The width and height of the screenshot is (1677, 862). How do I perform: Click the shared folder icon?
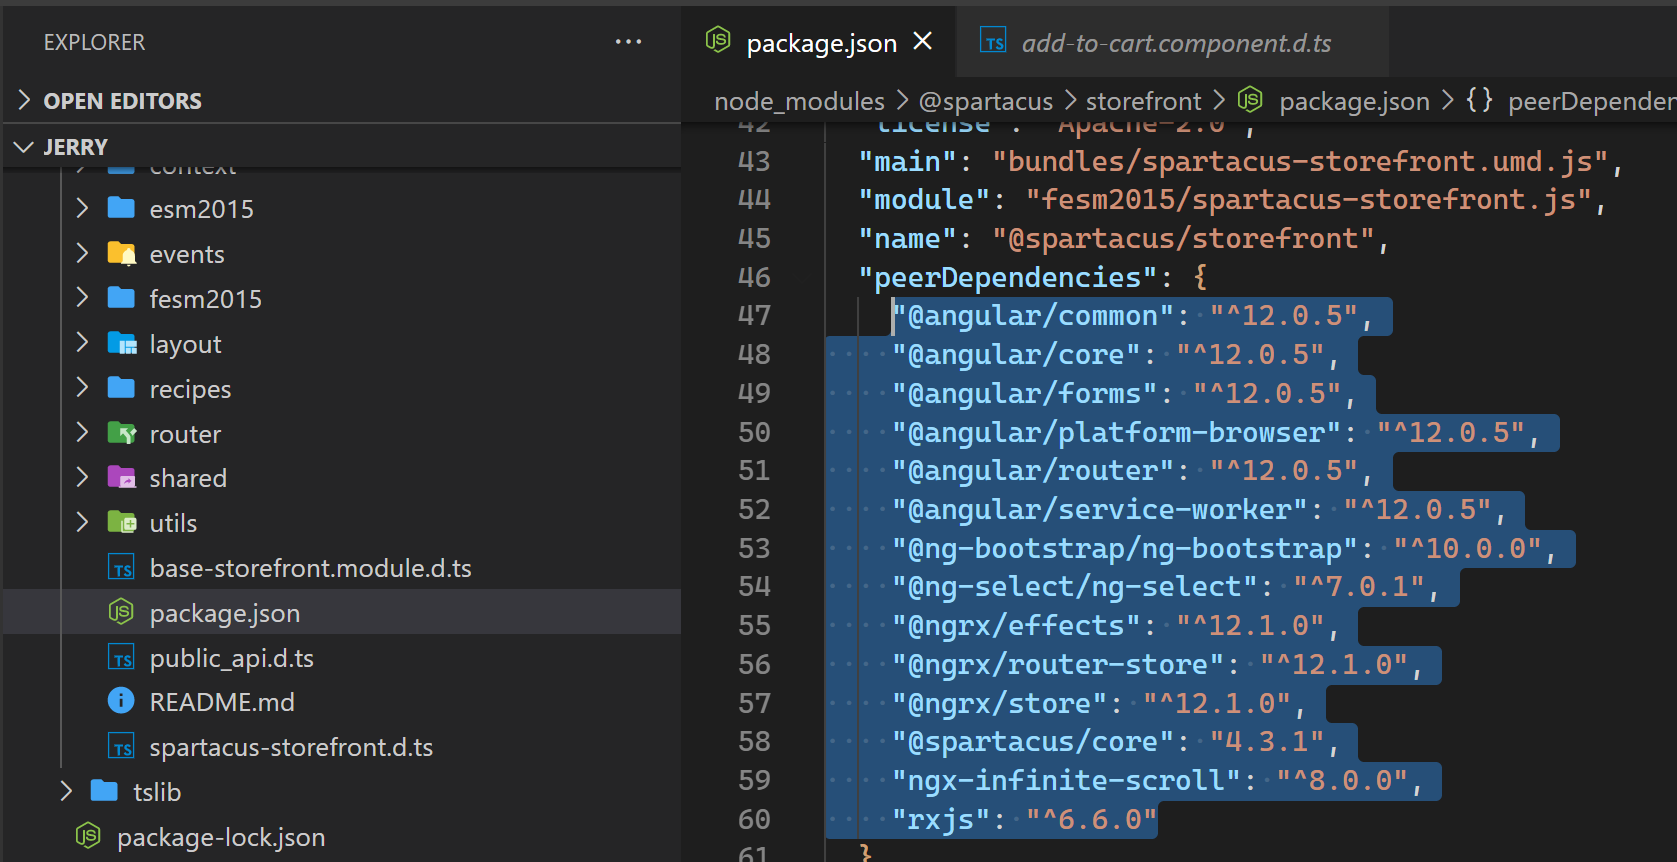point(121,478)
